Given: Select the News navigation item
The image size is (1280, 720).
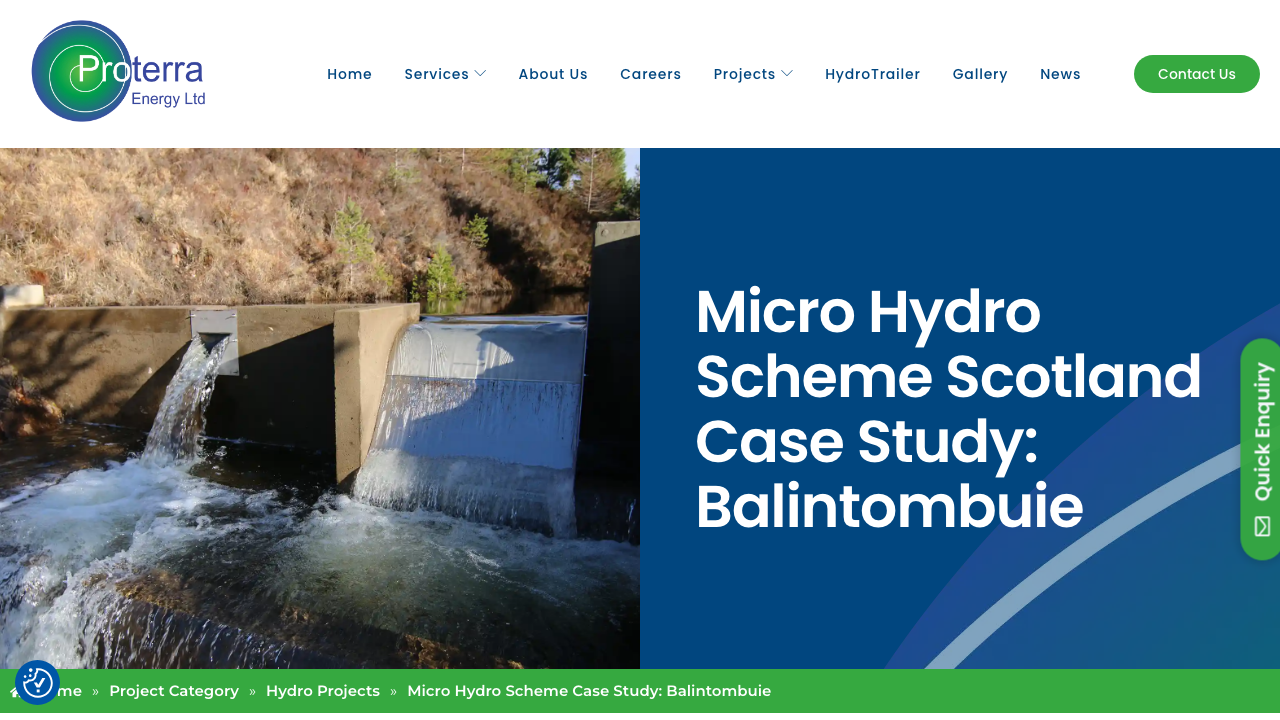Looking at the screenshot, I should [1060, 72].
